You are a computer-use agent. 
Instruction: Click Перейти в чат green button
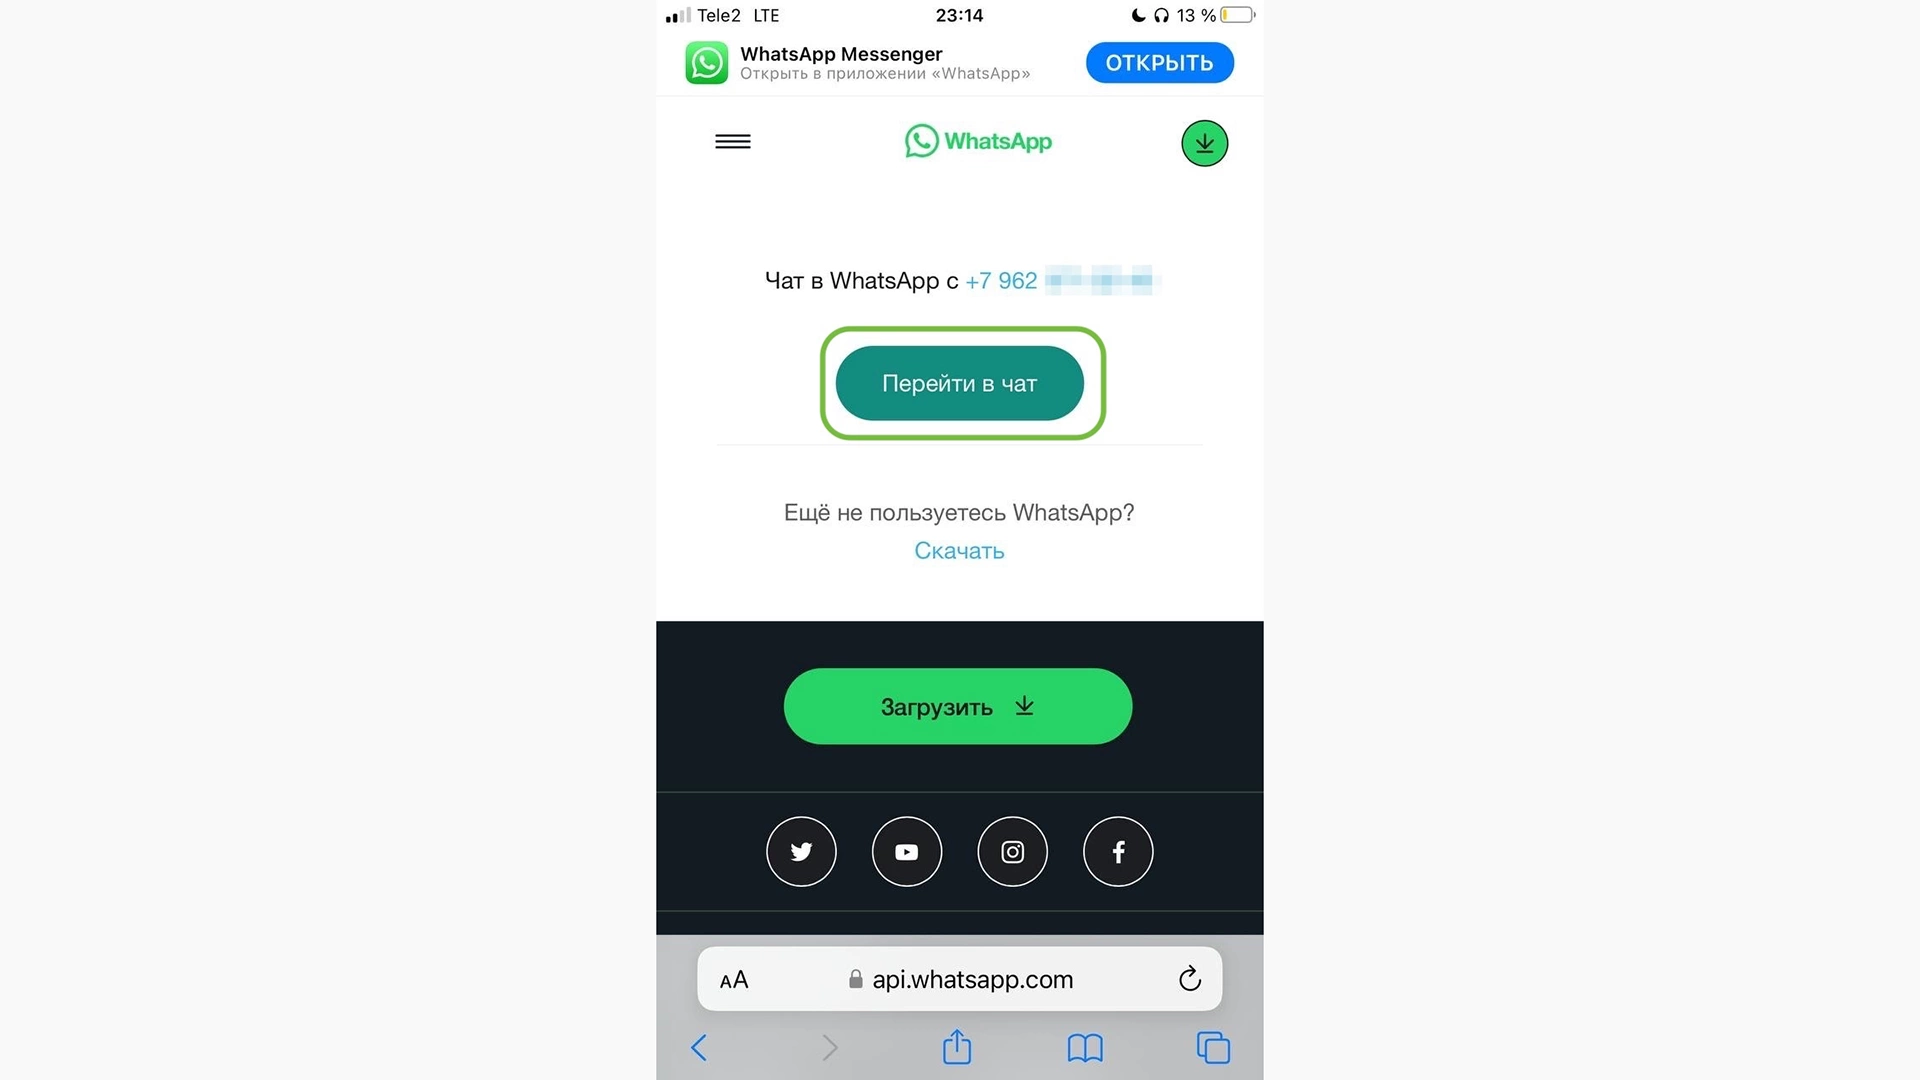(x=959, y=382)
